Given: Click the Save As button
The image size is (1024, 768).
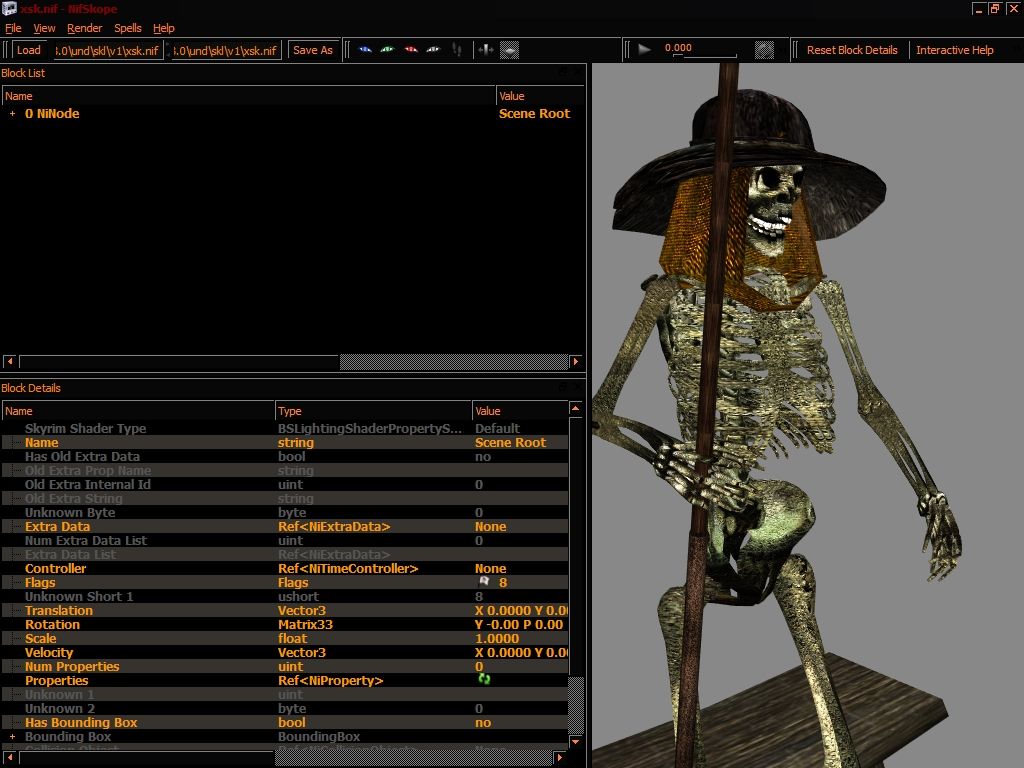Looking at the screenshot, I should tap(313, 50).
